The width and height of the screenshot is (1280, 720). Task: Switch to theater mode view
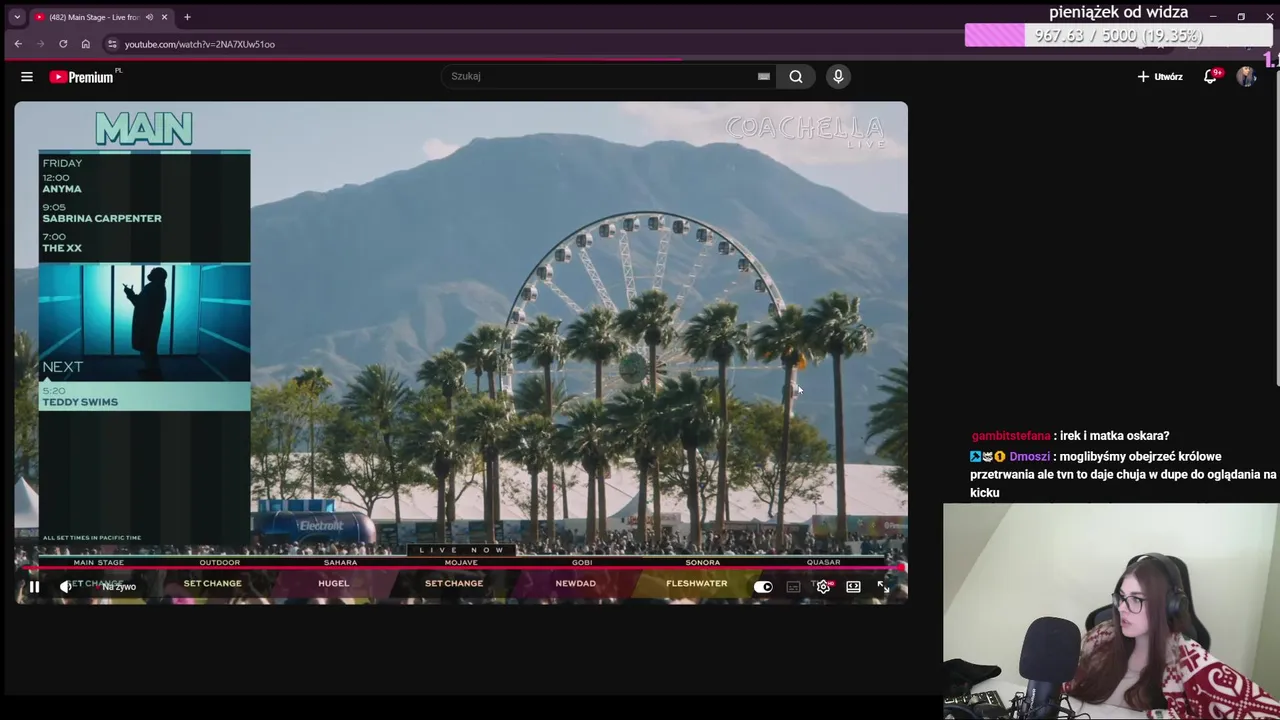click(853, 587)
